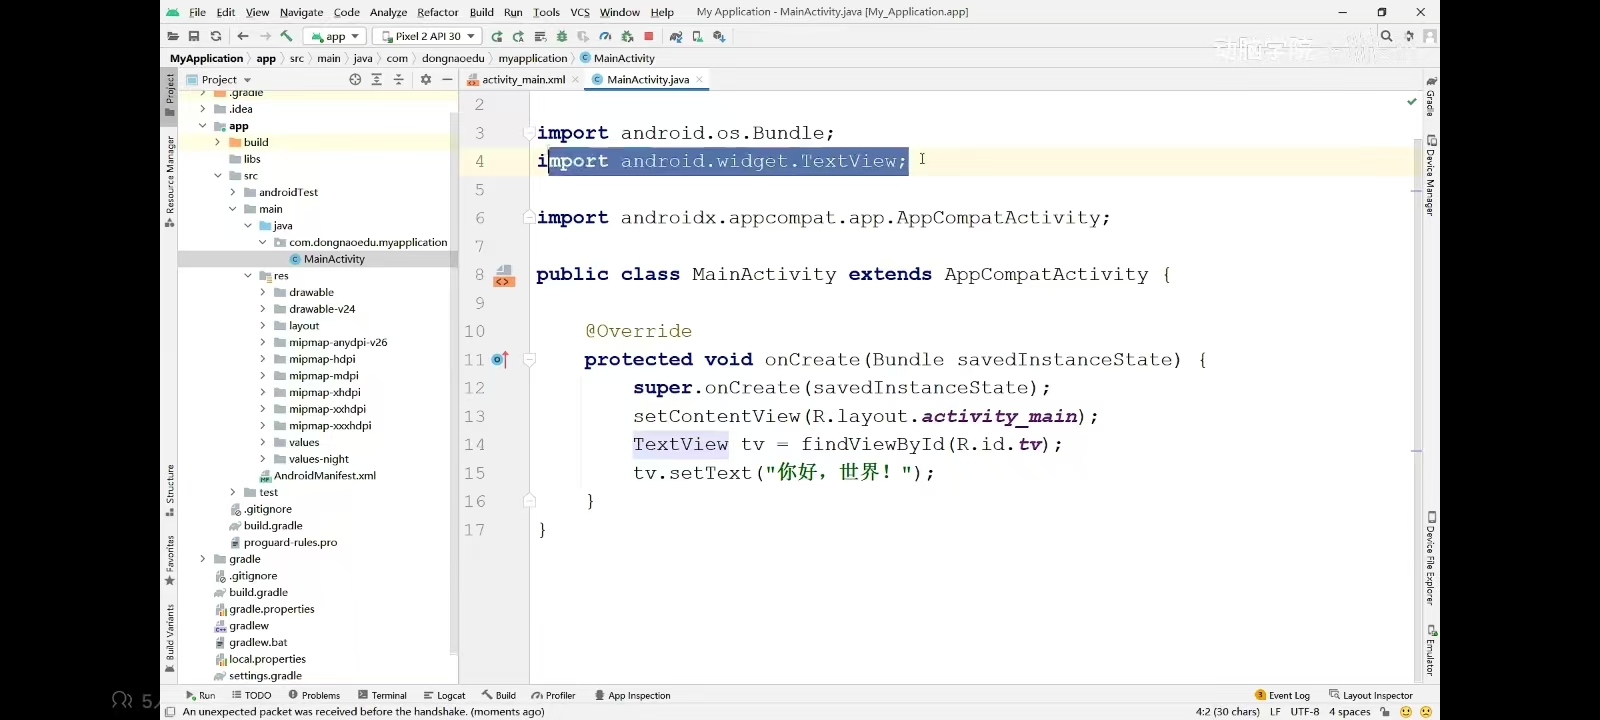
Task: Open the SDK Manager toolbar icon
Action: [x=719, y=36]
